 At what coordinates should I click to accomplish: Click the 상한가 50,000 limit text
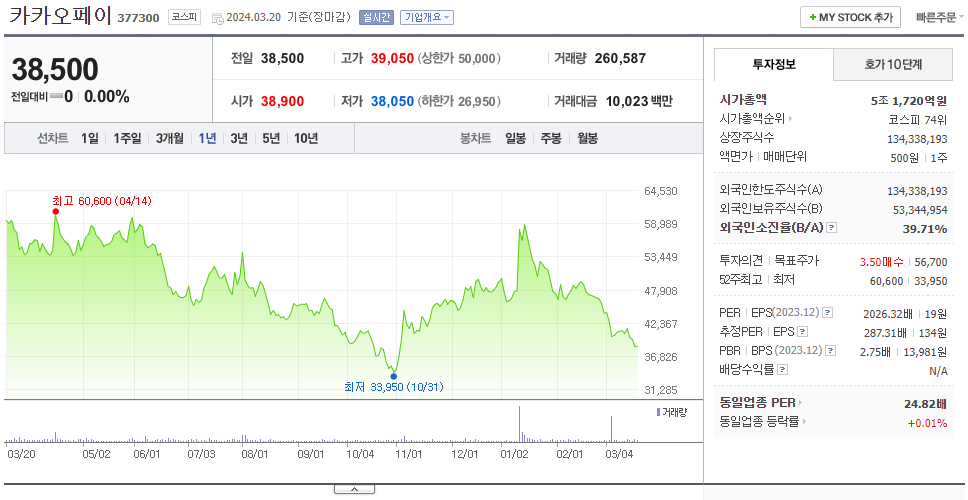pyautogui.click(x=459, y=59)
